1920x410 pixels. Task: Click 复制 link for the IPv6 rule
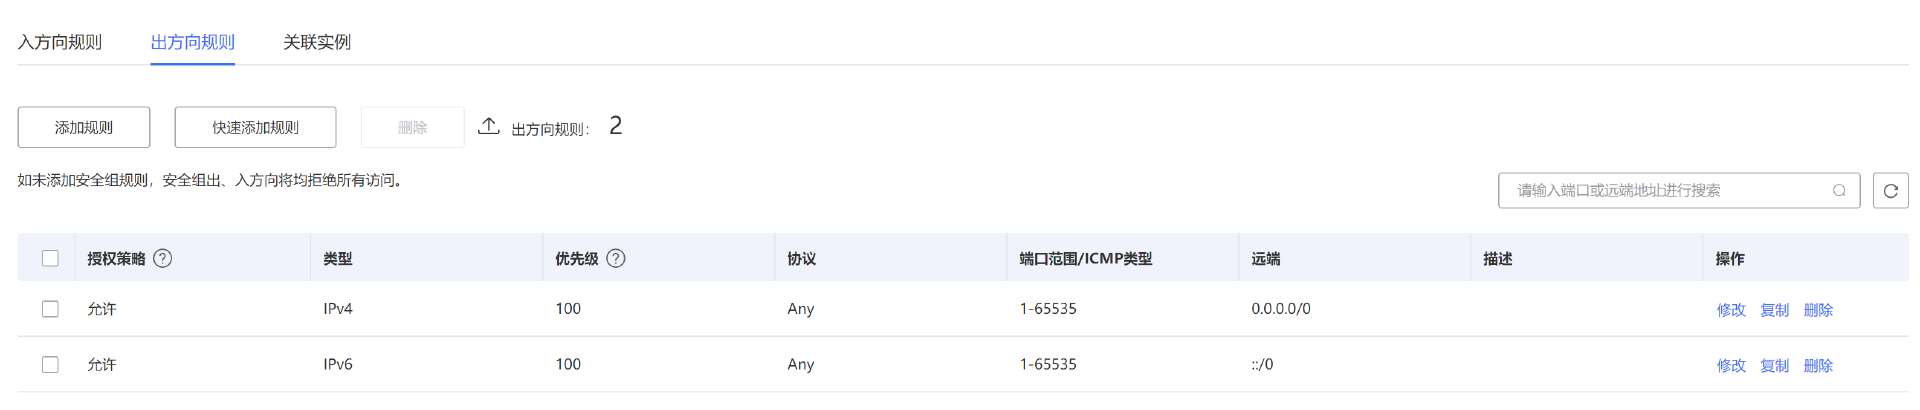click(x=1774, y=366)
